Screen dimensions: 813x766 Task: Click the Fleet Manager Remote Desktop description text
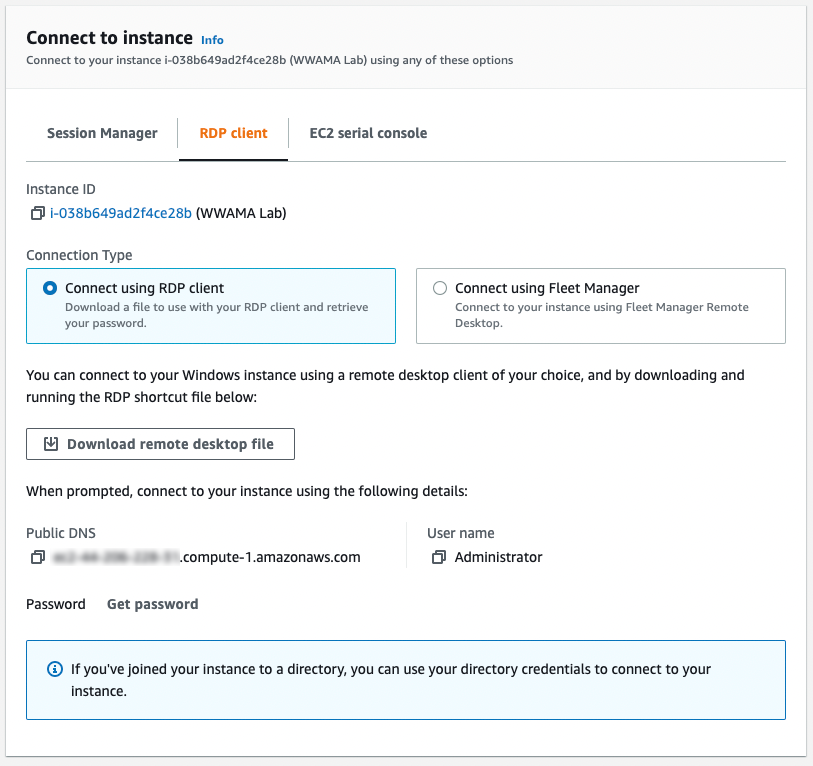tap(601, 315)
